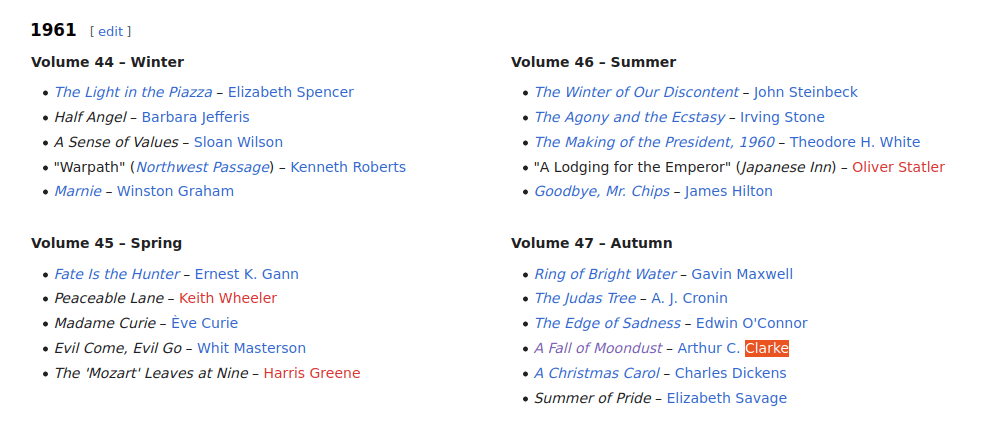Open Elizabeth Spencer author page
989x436 pixels.
[291, 92]
